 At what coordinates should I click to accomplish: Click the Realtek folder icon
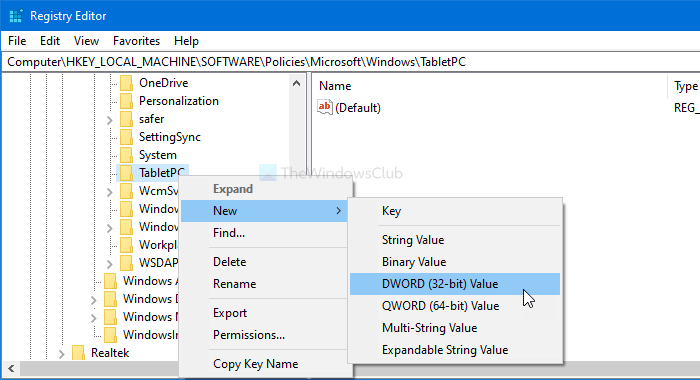(x=78, y=353)
